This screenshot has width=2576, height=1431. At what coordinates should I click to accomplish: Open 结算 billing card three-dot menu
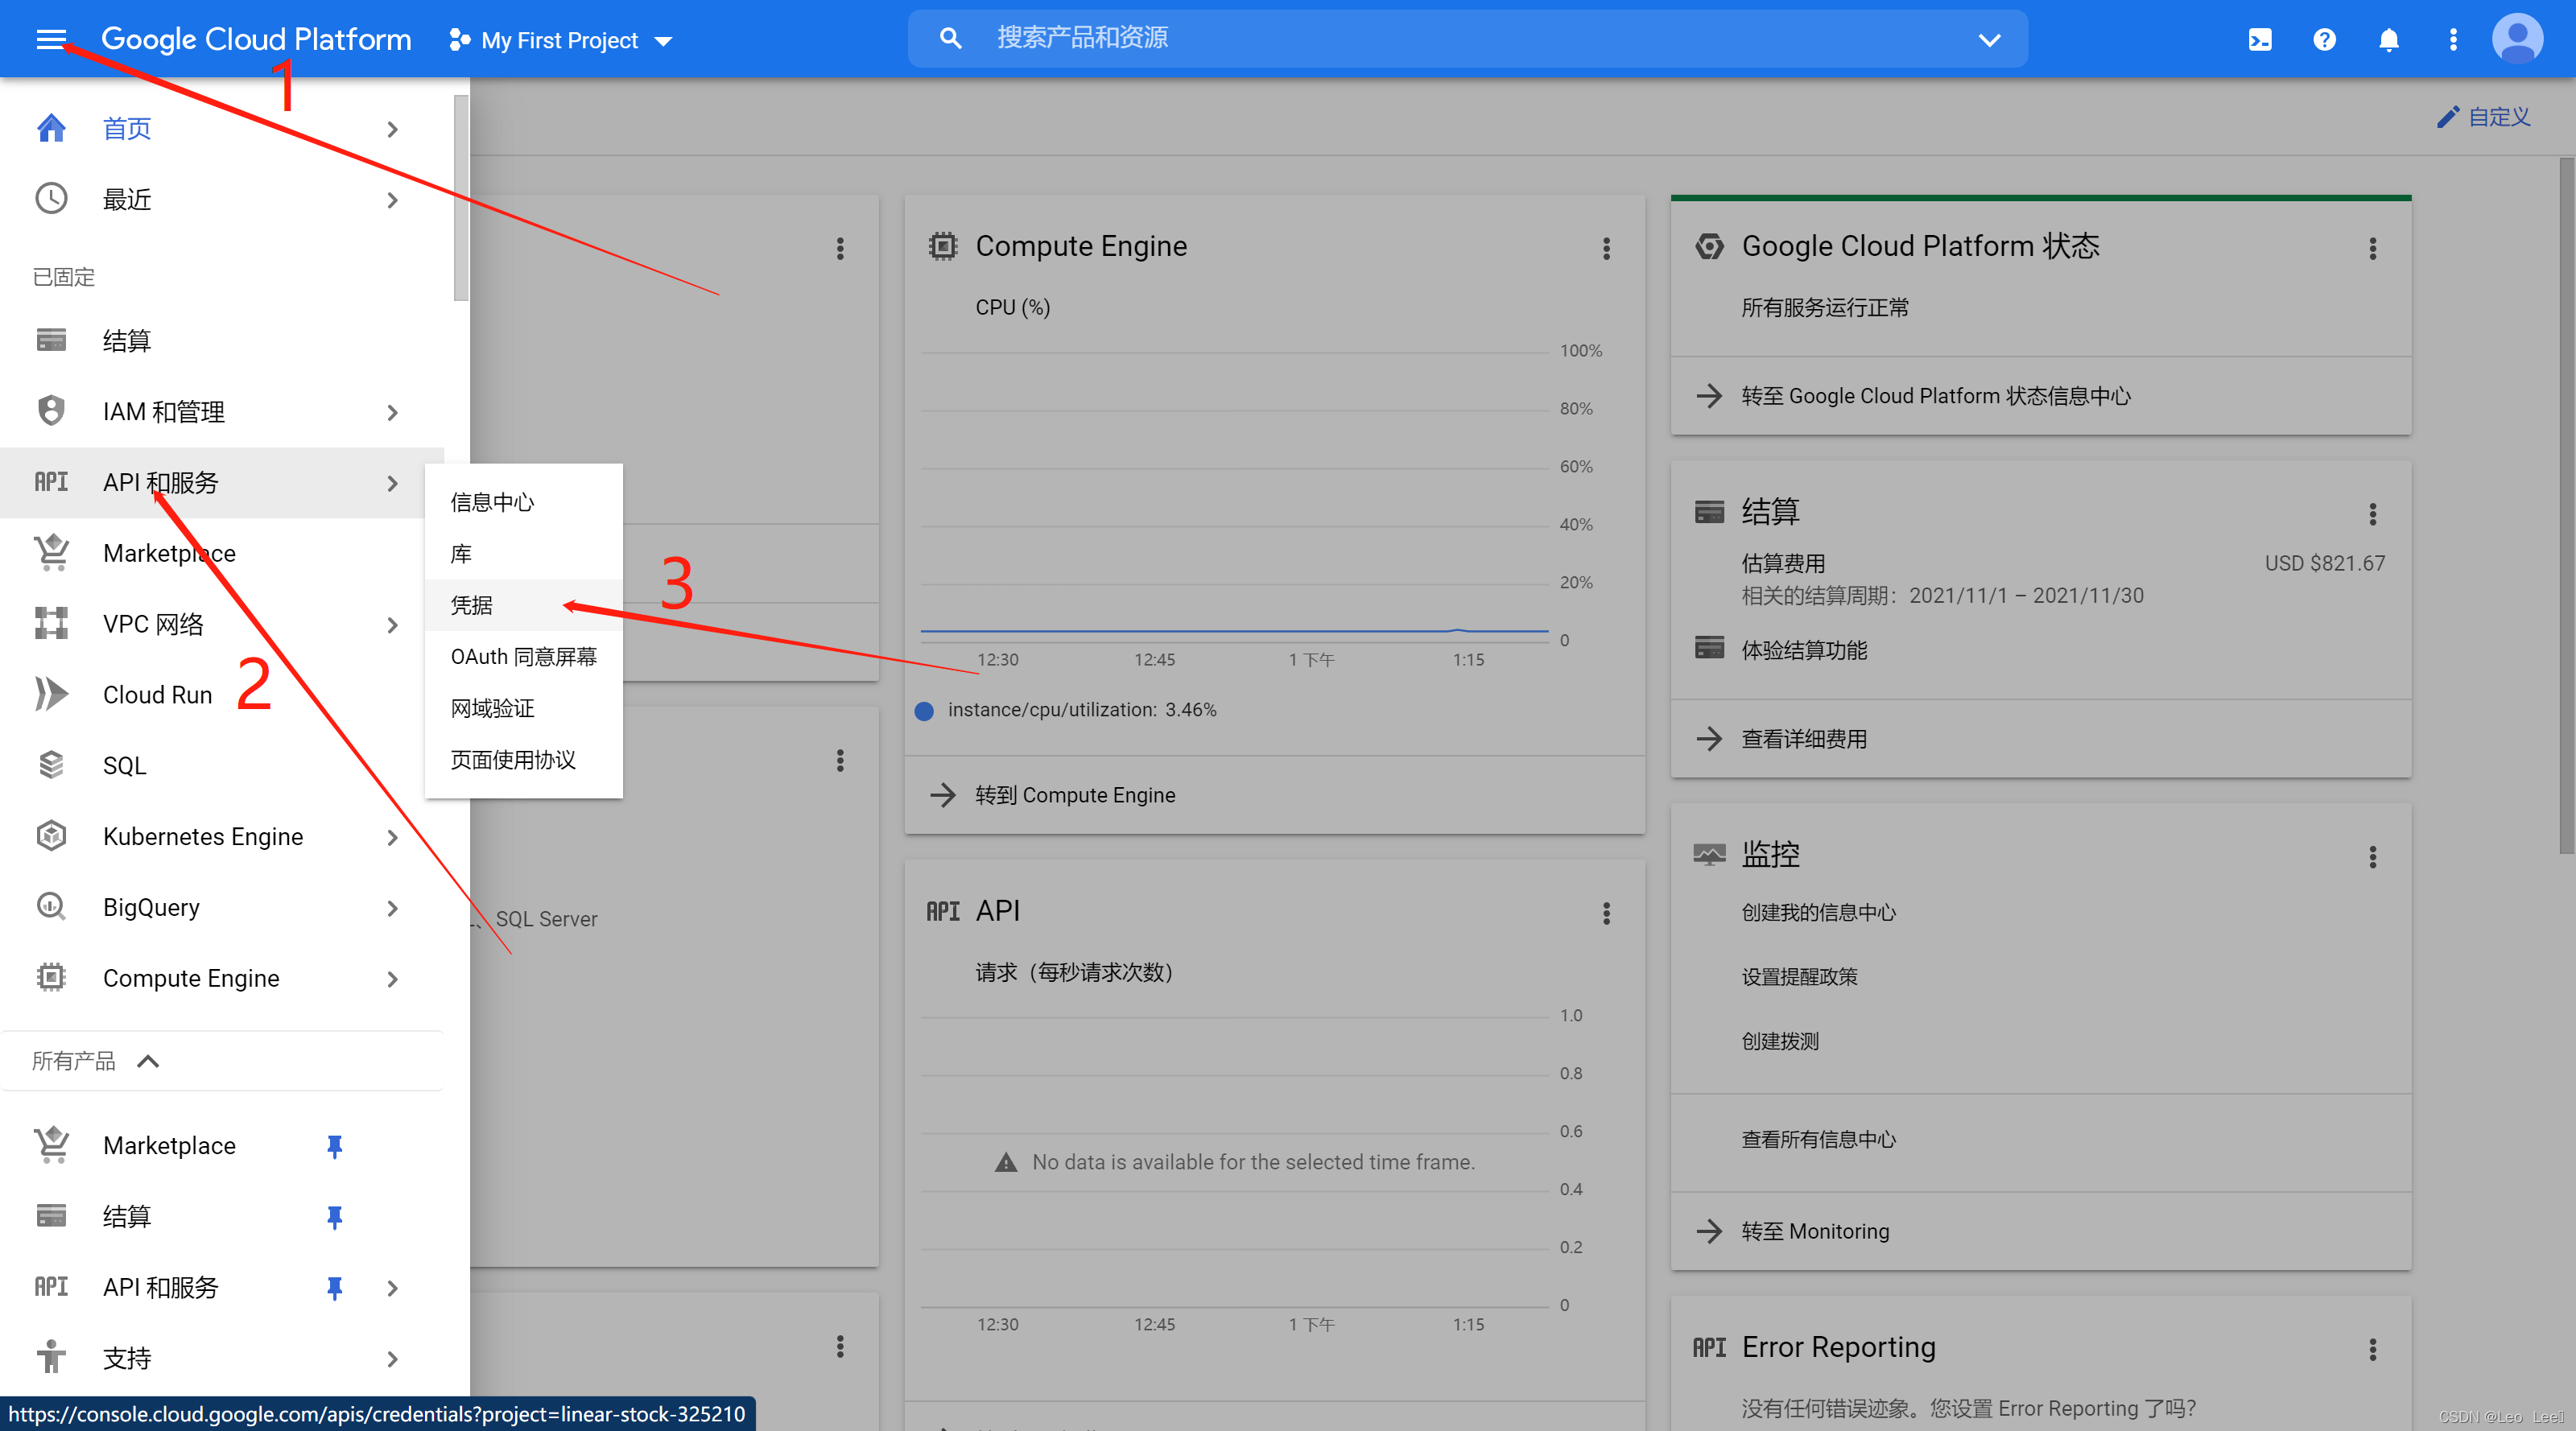click(x=2372, y=514)
